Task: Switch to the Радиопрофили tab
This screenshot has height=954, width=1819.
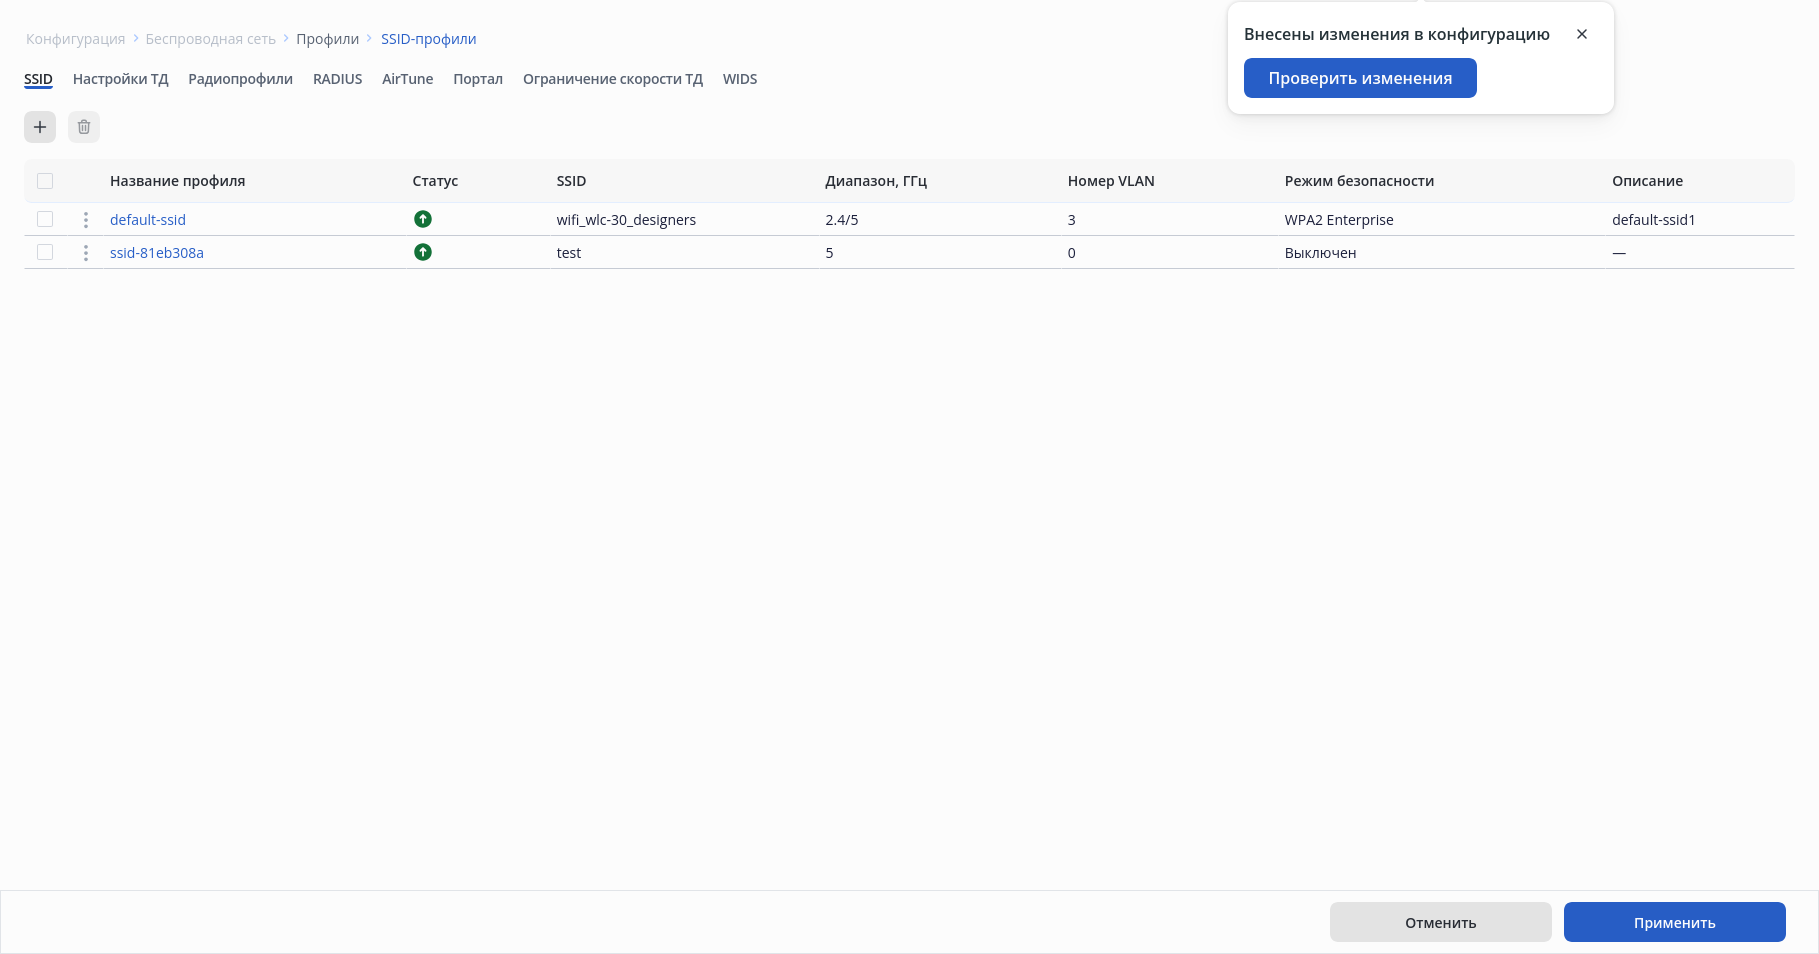Action: [x=240, y=79]
